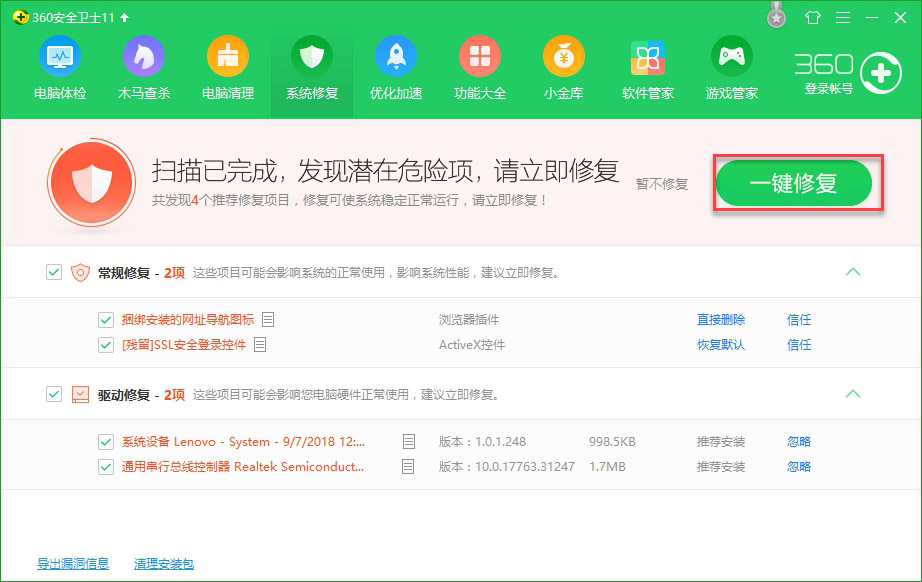Open details icon for SSL安全登录控件
Screen dimensions: 922x582
260,344
